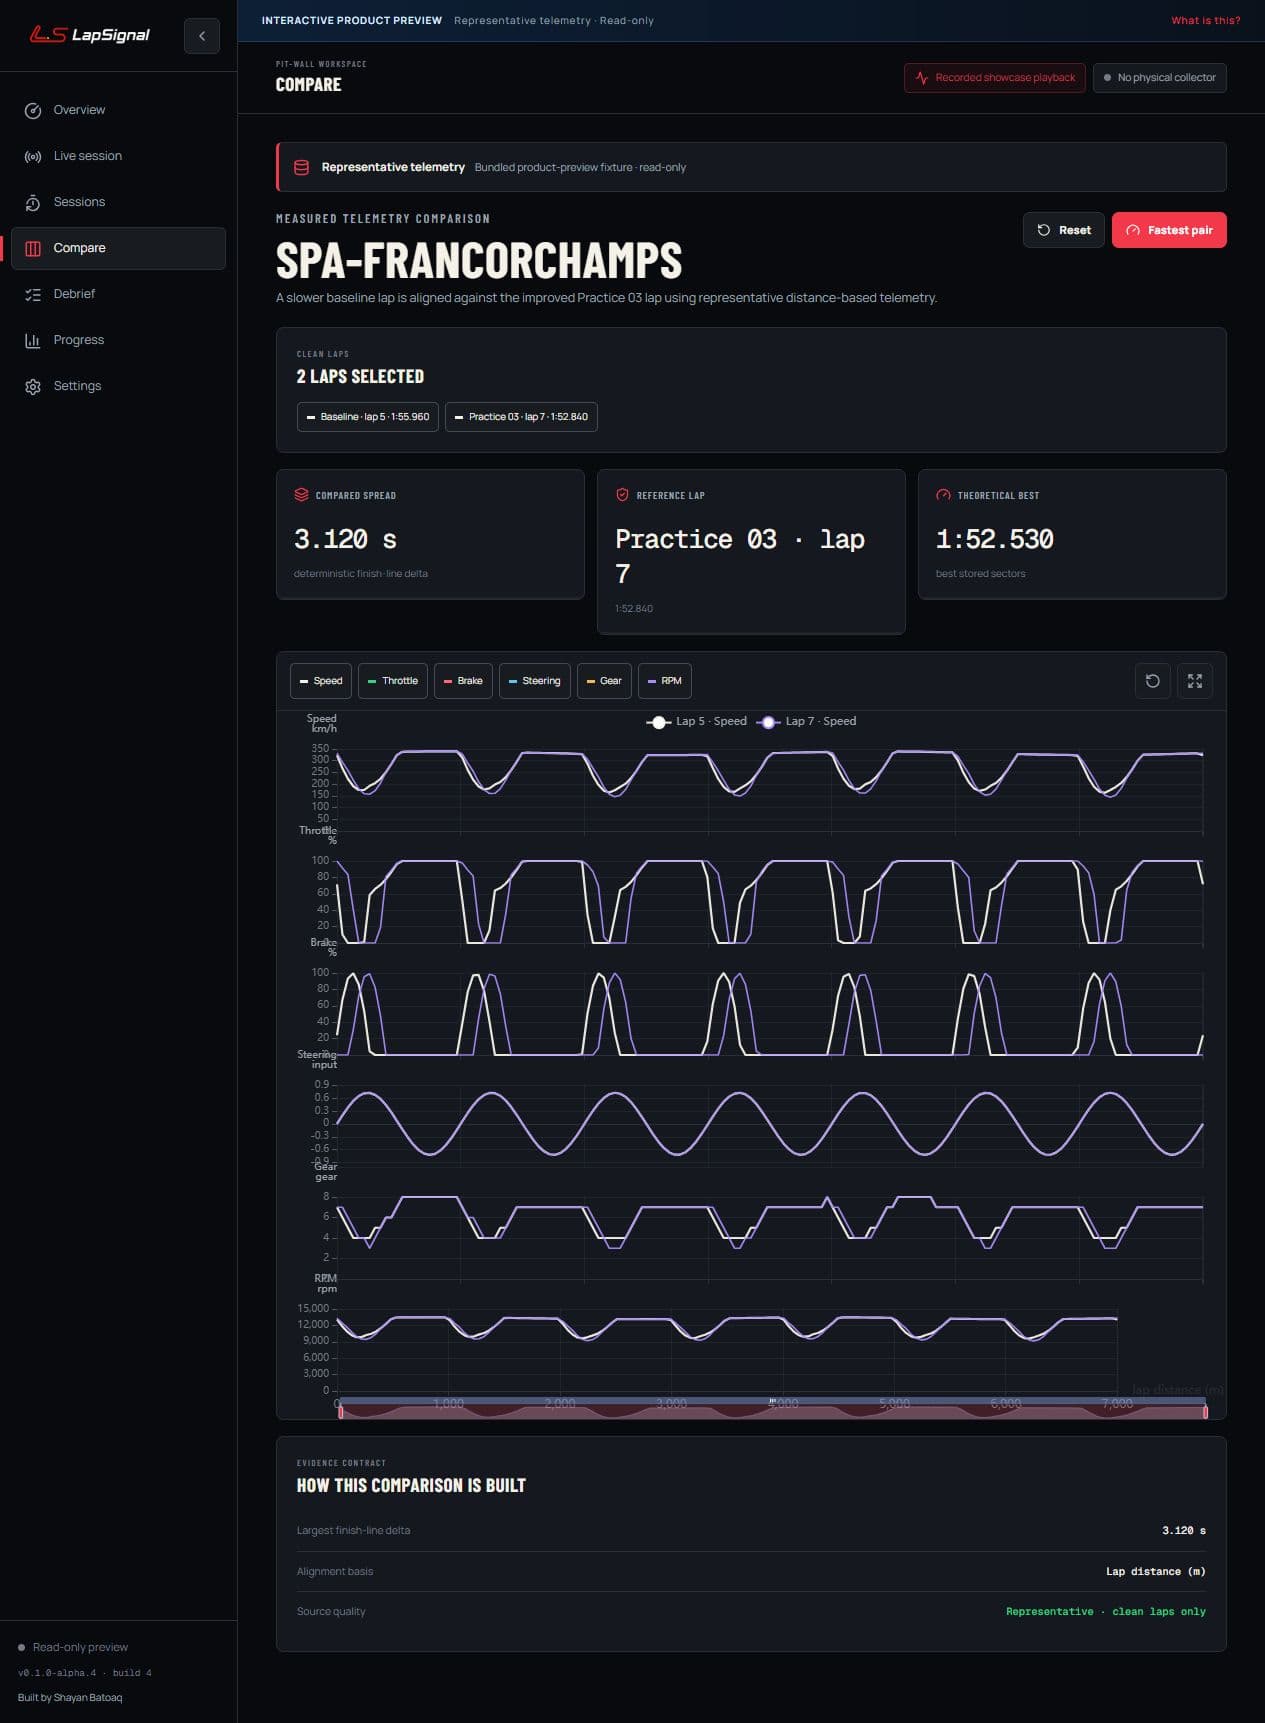The height and width of the screenshot is (1723, 1265).
Task: Click the LapSignal logo
Action: [89, 35]
